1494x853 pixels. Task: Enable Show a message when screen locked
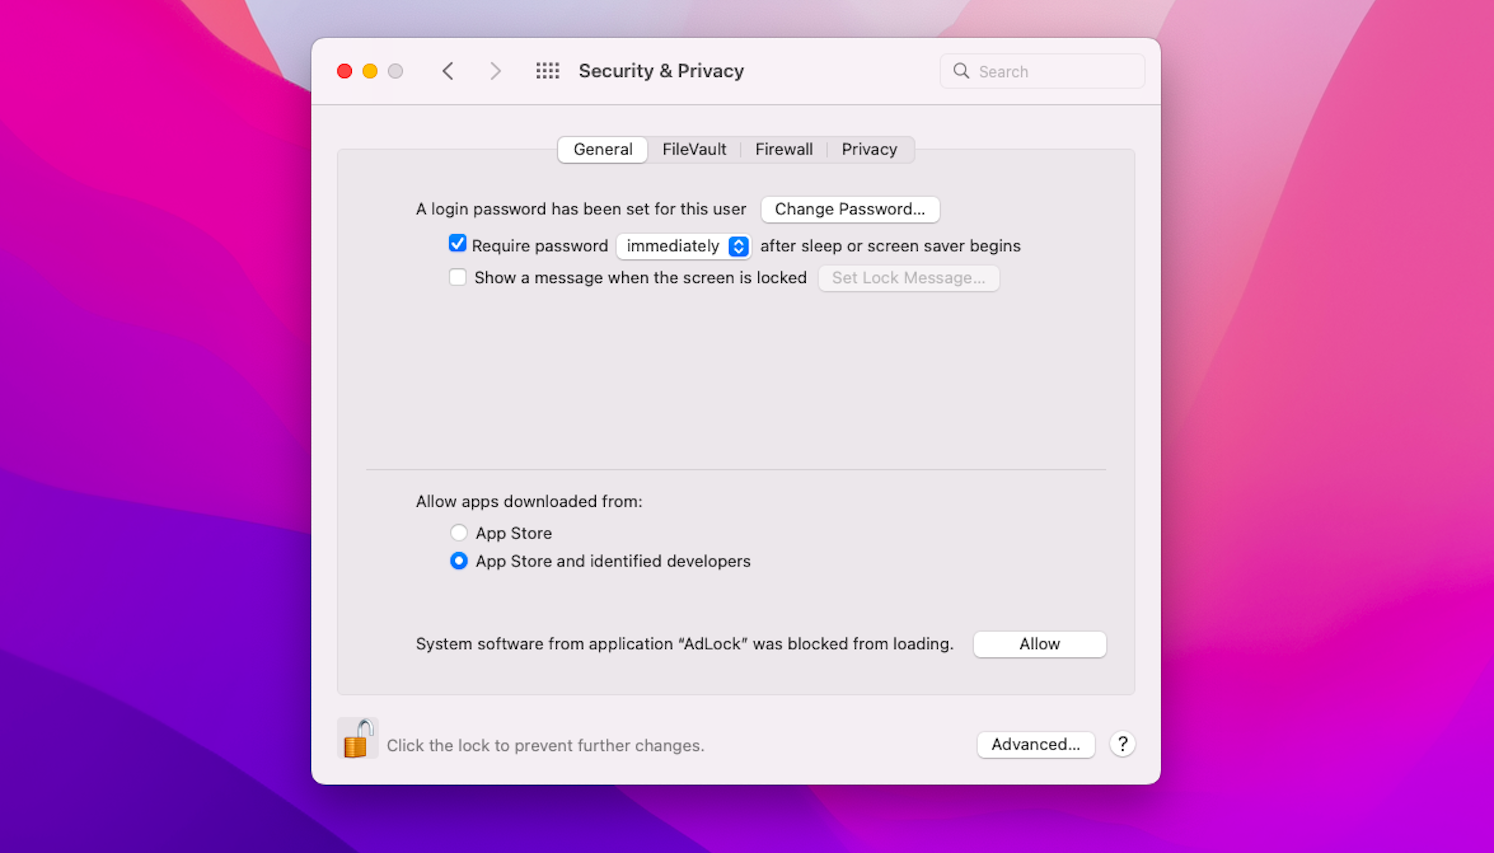[x=458, y=277]
